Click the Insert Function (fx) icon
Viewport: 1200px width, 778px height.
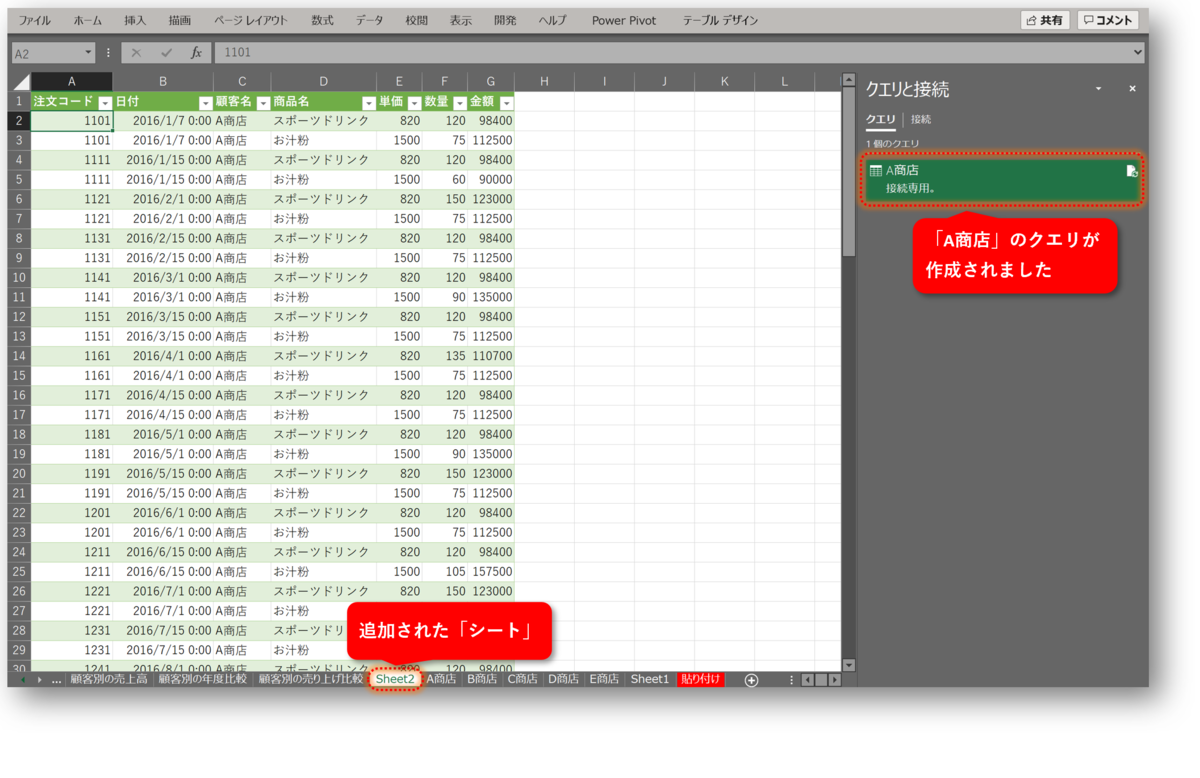pos(196,53)
